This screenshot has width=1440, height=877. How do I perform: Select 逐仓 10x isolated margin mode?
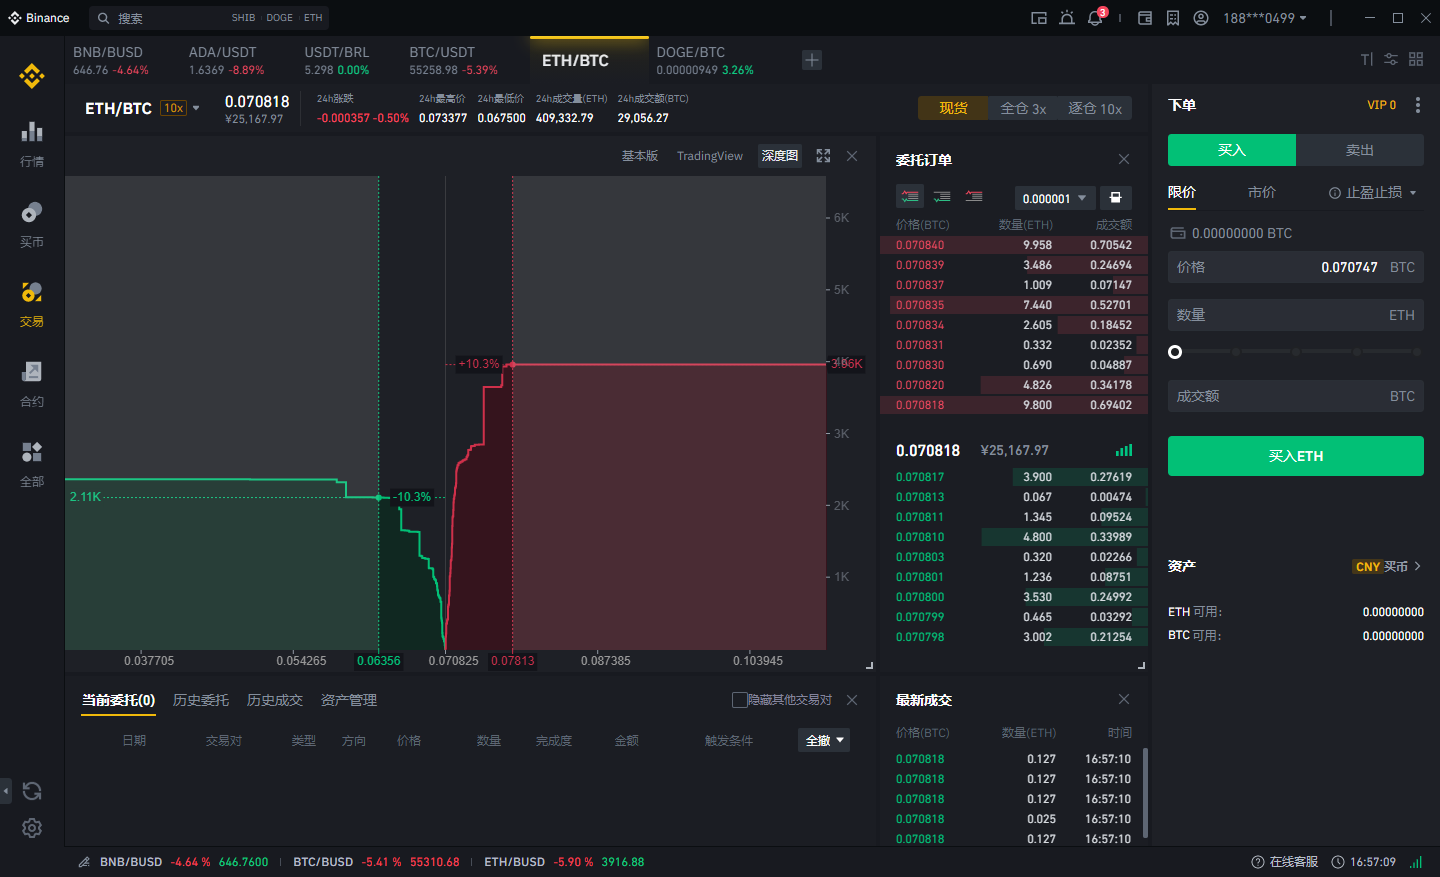point(1095,108)
